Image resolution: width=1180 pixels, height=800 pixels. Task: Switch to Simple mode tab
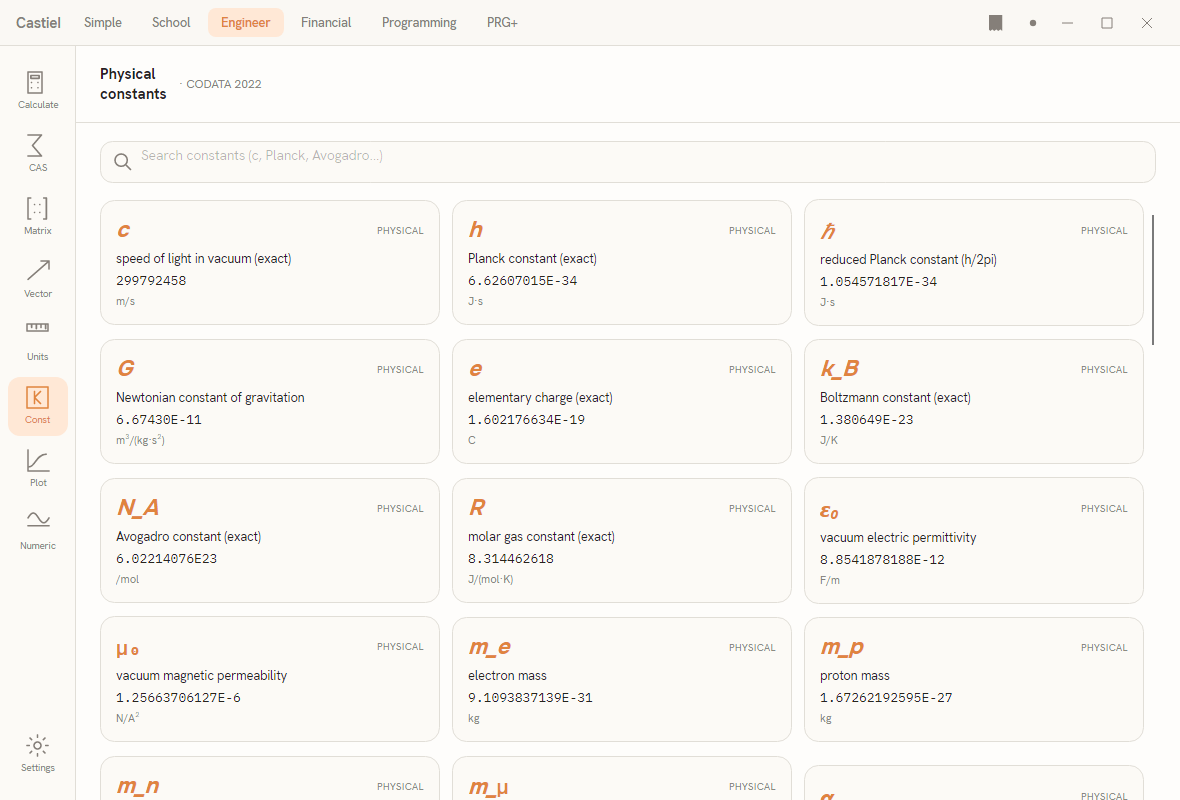point(103,23)
